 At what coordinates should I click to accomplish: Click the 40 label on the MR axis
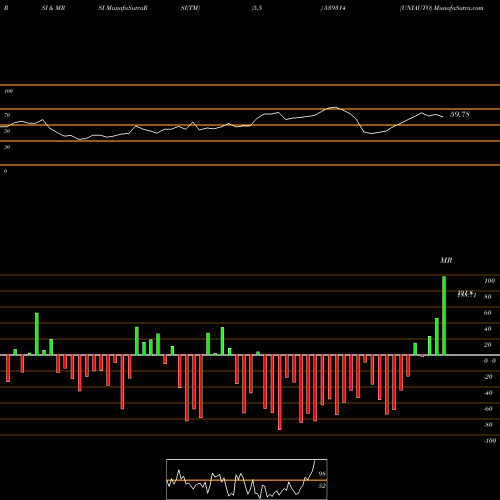pyautogui.click(x=488, y=329)
